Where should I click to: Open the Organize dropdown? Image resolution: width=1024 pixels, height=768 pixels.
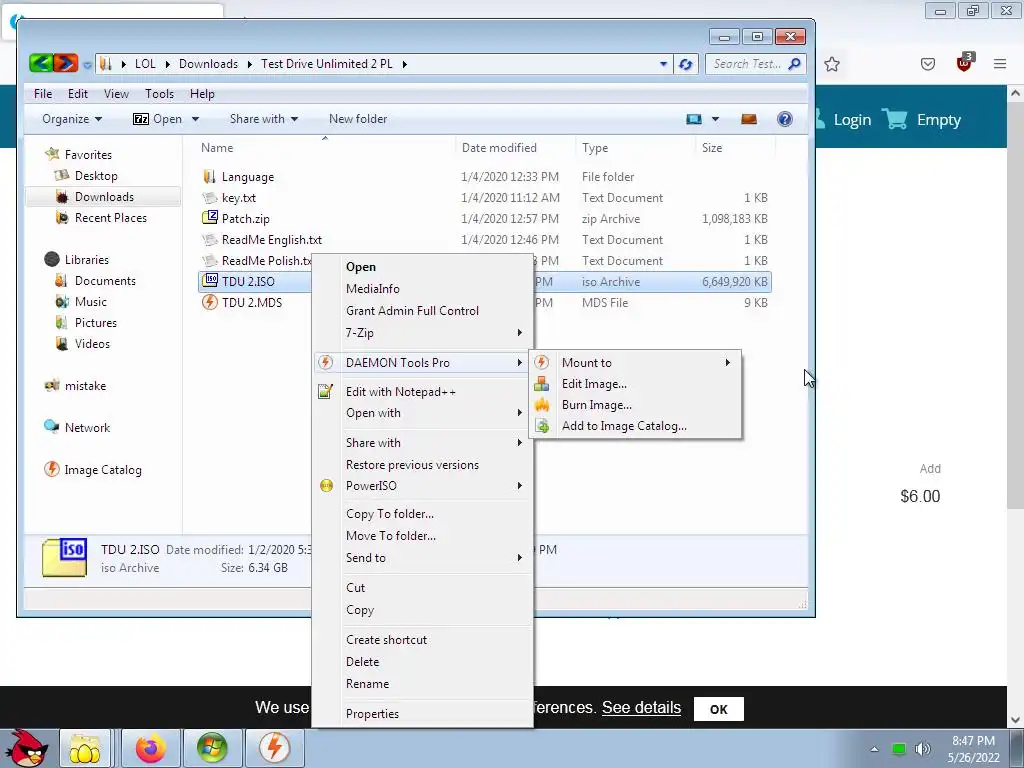point(72,119)
